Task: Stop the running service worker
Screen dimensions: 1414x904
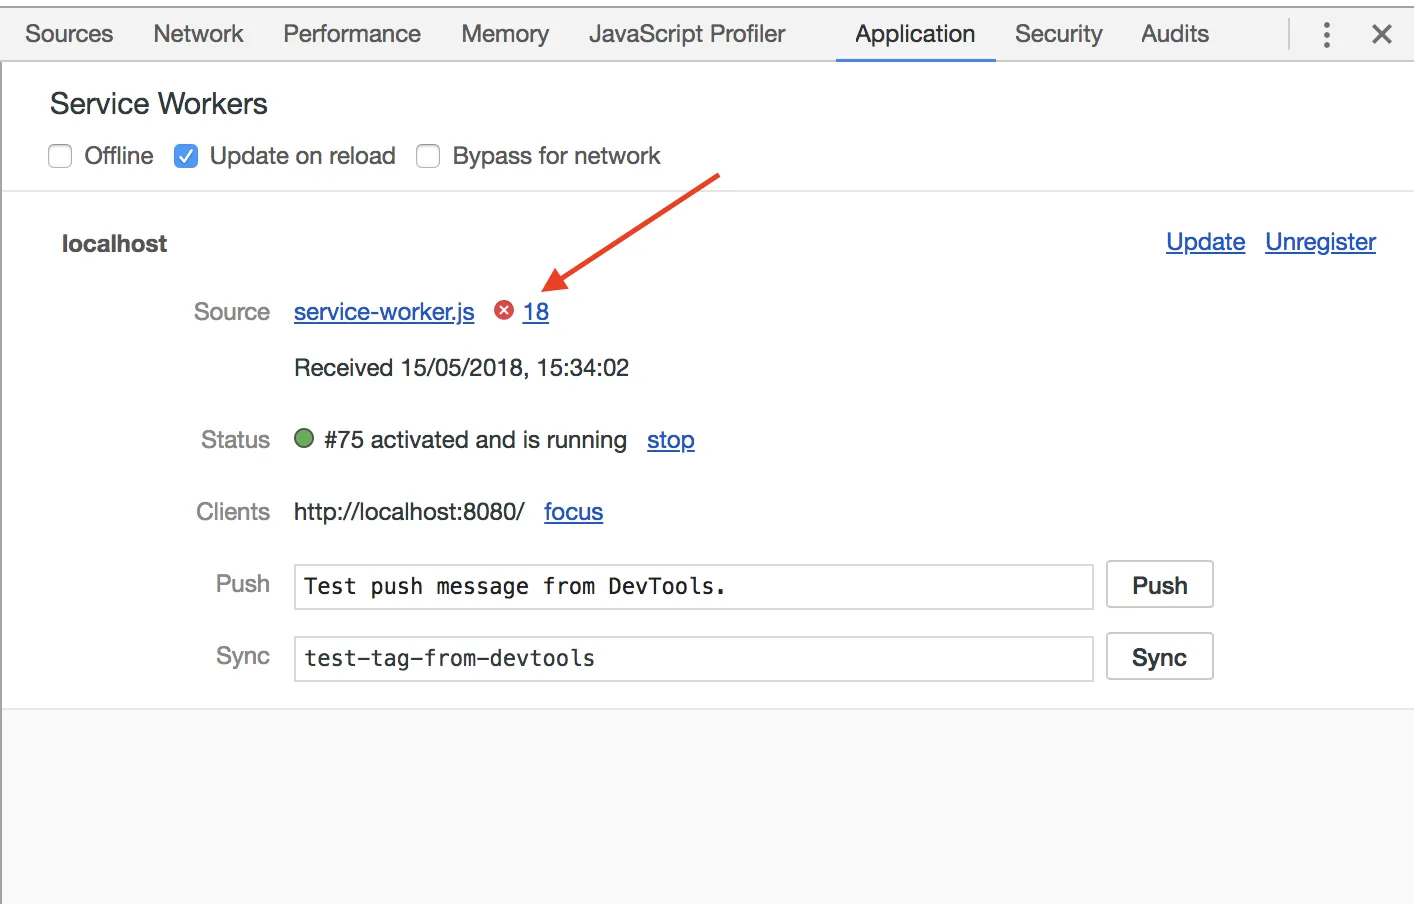Action: (670, 440)
